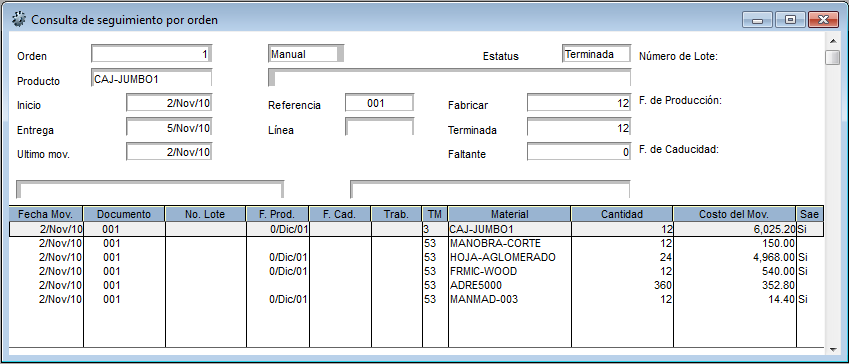
Task: Click the product description field beside Producto
Action: 449,78
